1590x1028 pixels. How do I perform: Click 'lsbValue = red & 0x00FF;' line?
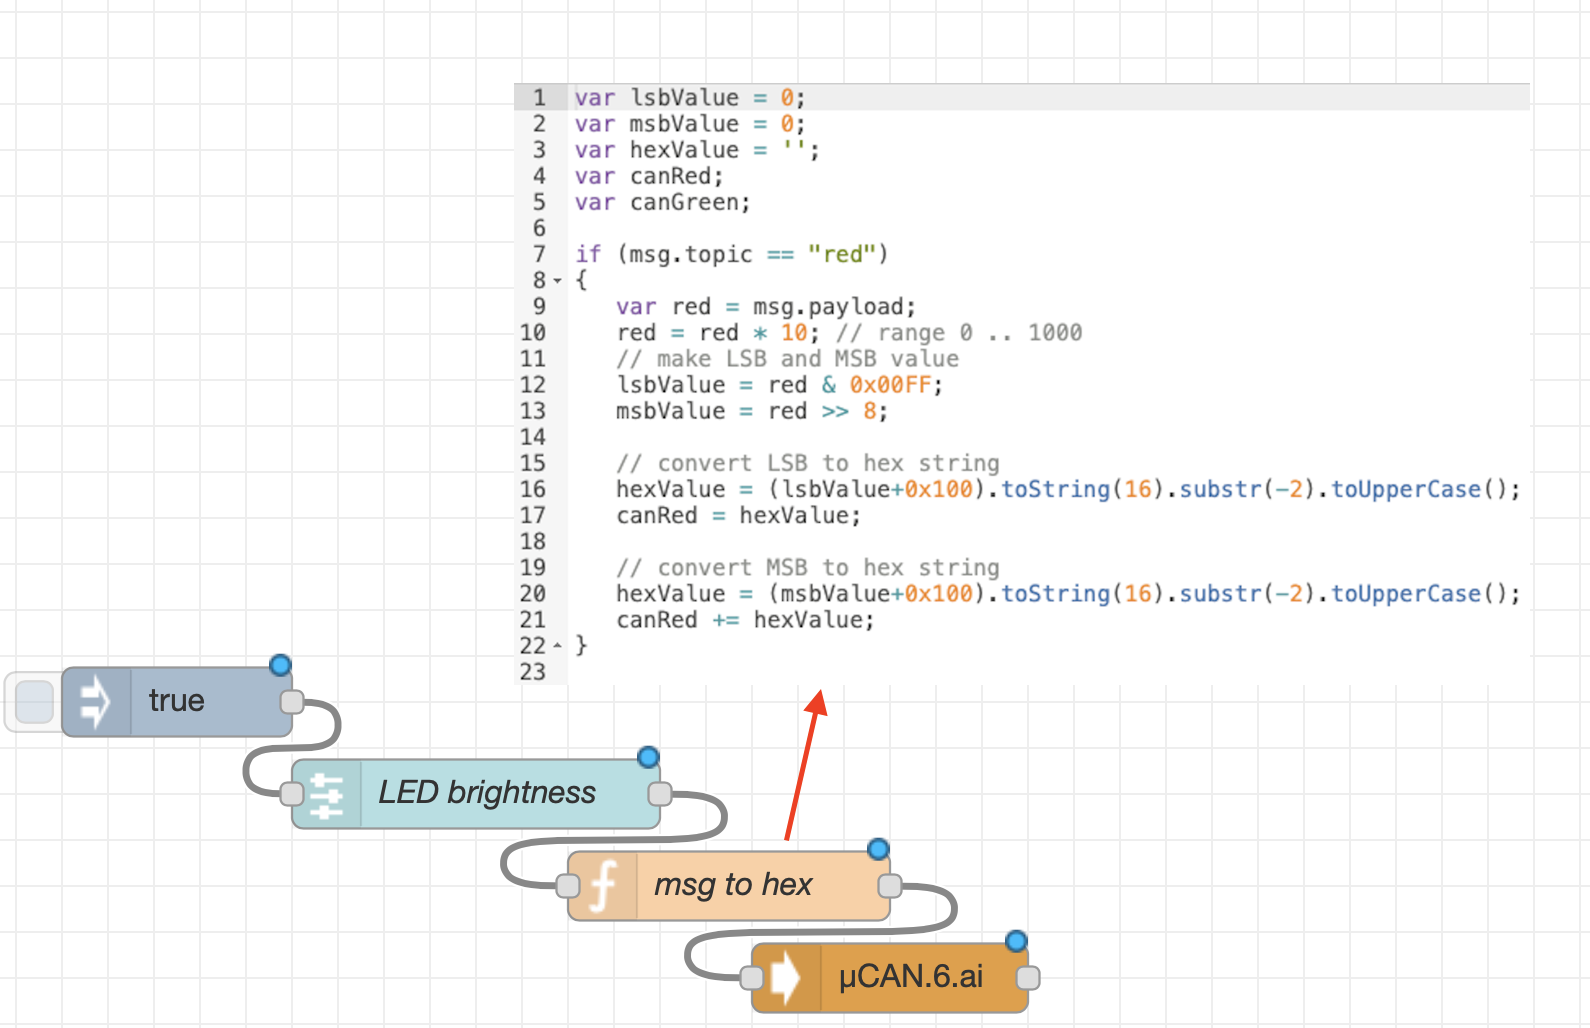[779, 385]
